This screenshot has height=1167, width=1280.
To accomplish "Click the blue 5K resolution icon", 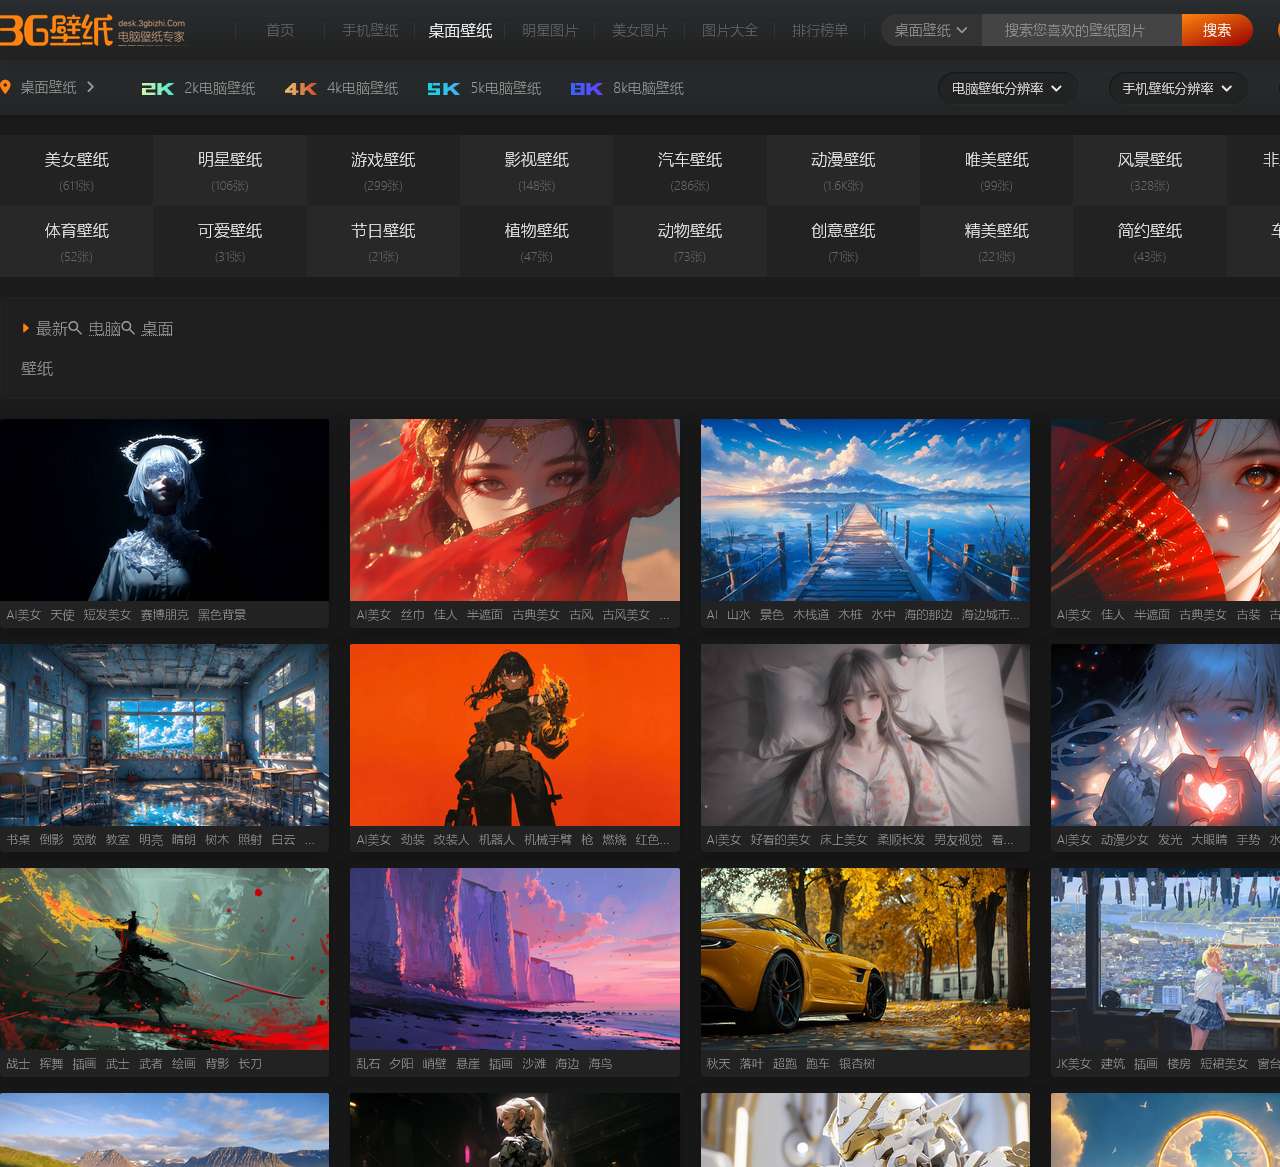I will 444,89.
